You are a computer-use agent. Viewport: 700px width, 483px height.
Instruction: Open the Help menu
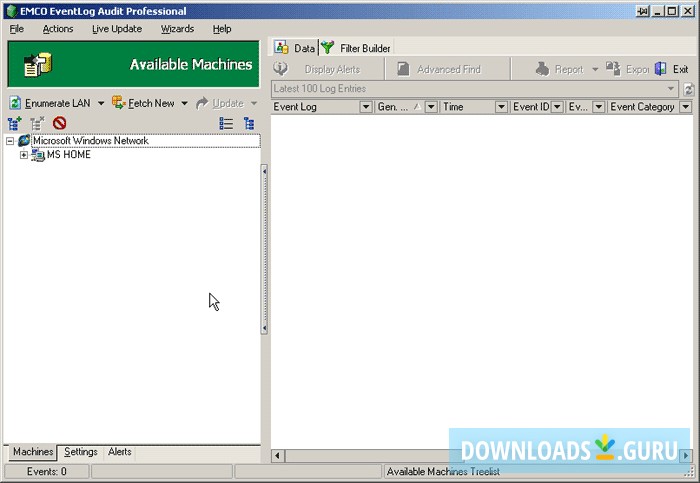click(x=221, y=29)
